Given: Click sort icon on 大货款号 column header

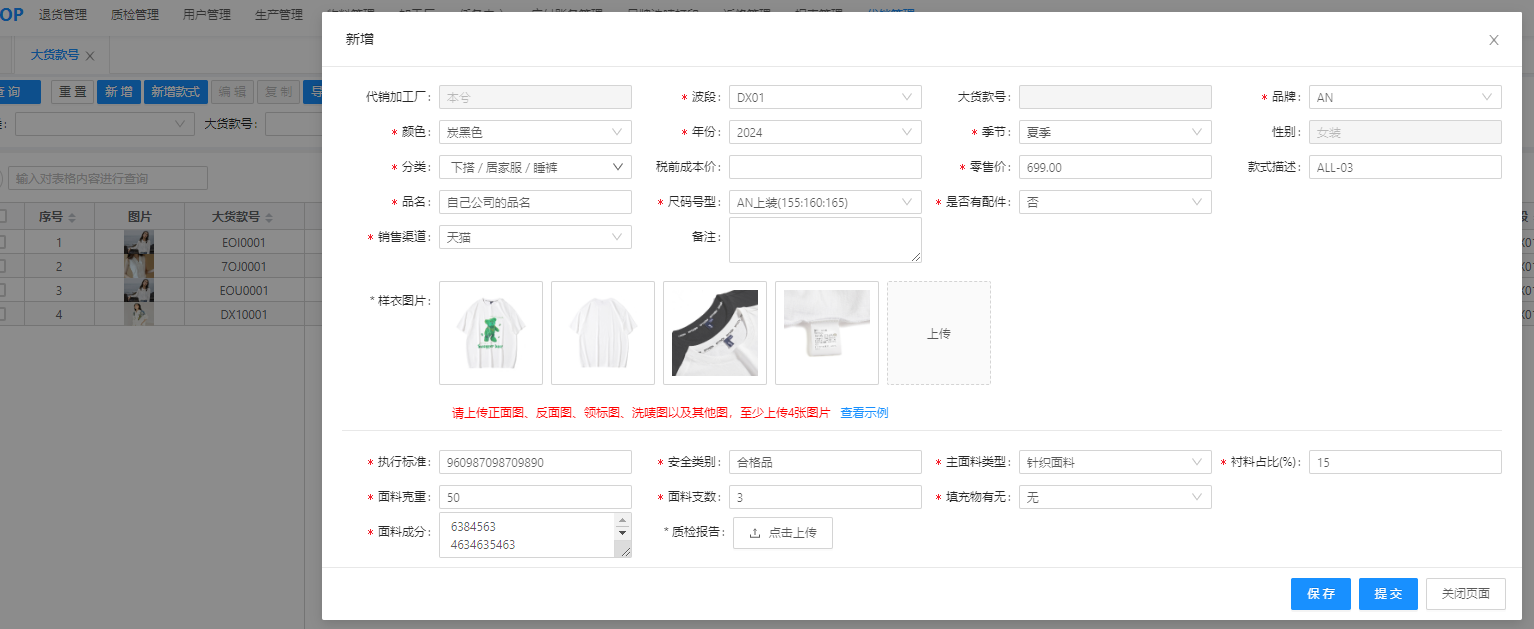Looking at the screenshot, I should (269, 217).
